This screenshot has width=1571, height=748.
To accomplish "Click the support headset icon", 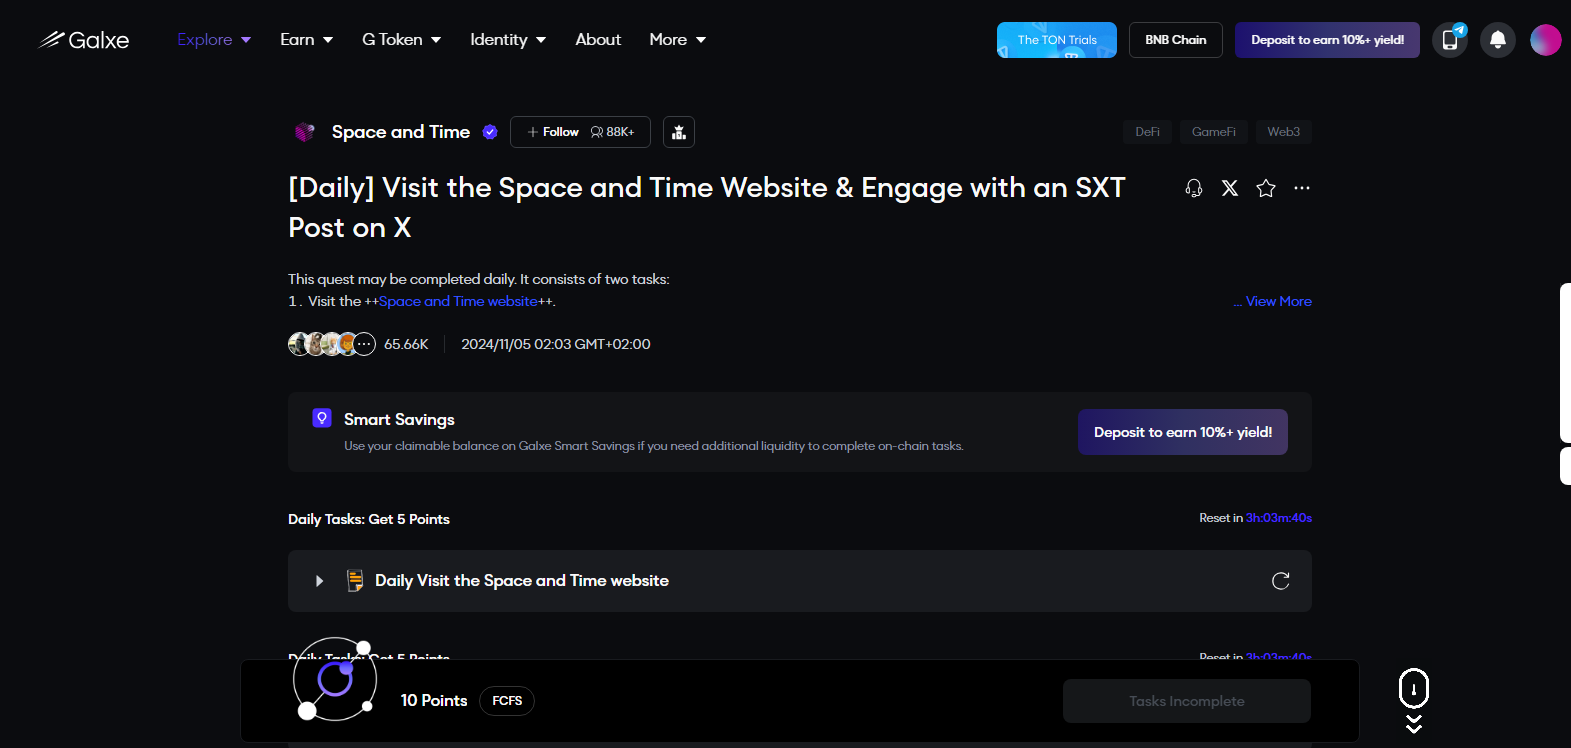I will point(1194,188).
